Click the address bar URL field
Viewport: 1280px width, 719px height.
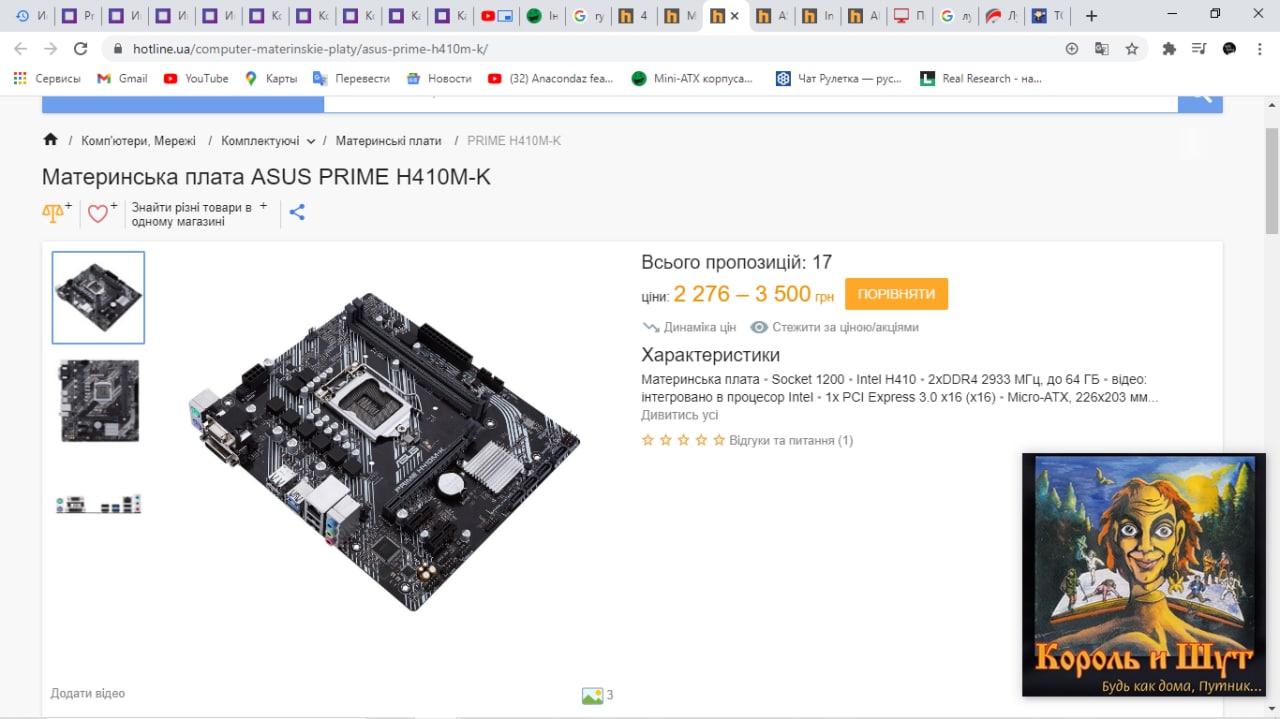point(580,48)
